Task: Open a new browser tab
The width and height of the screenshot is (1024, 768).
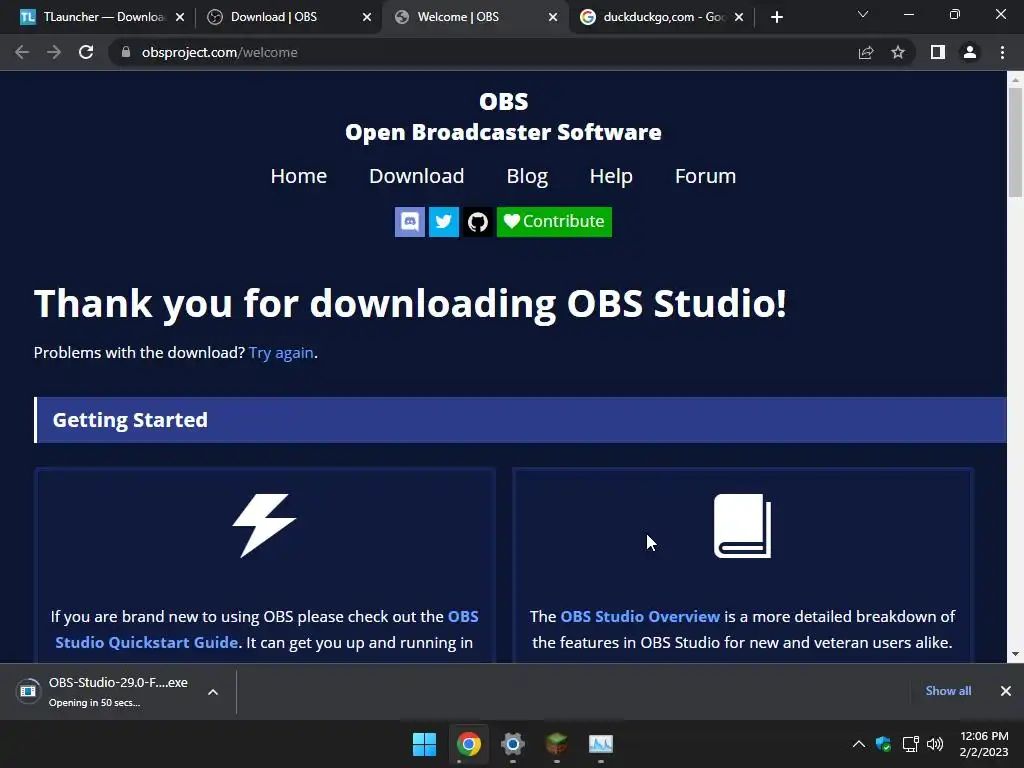Action: click(776, 17)
